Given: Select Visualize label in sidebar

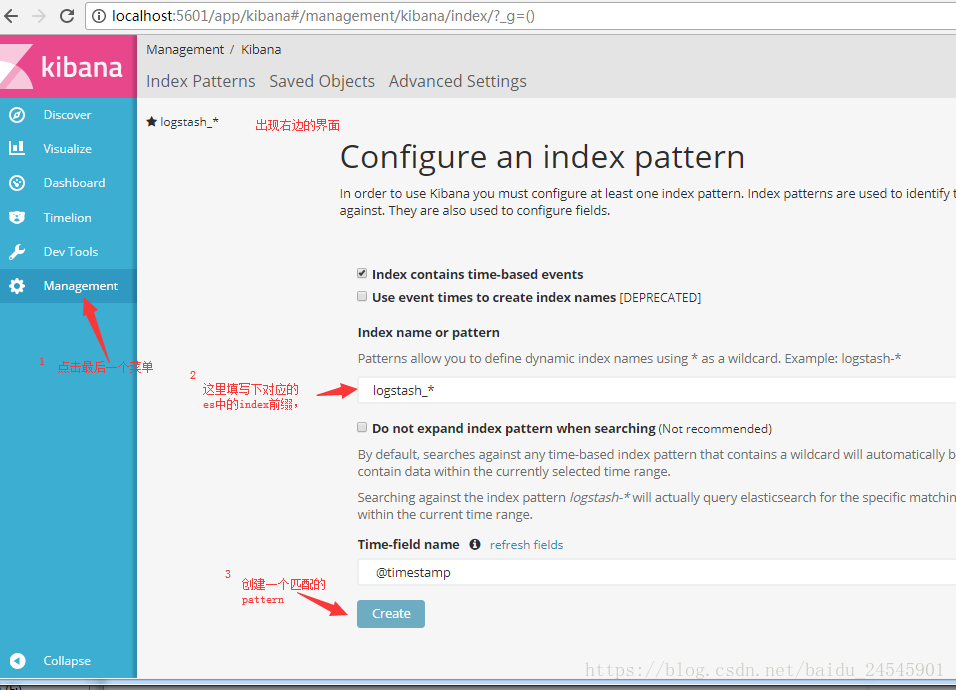Looking at the screenshot, I should tap(68, 149).
